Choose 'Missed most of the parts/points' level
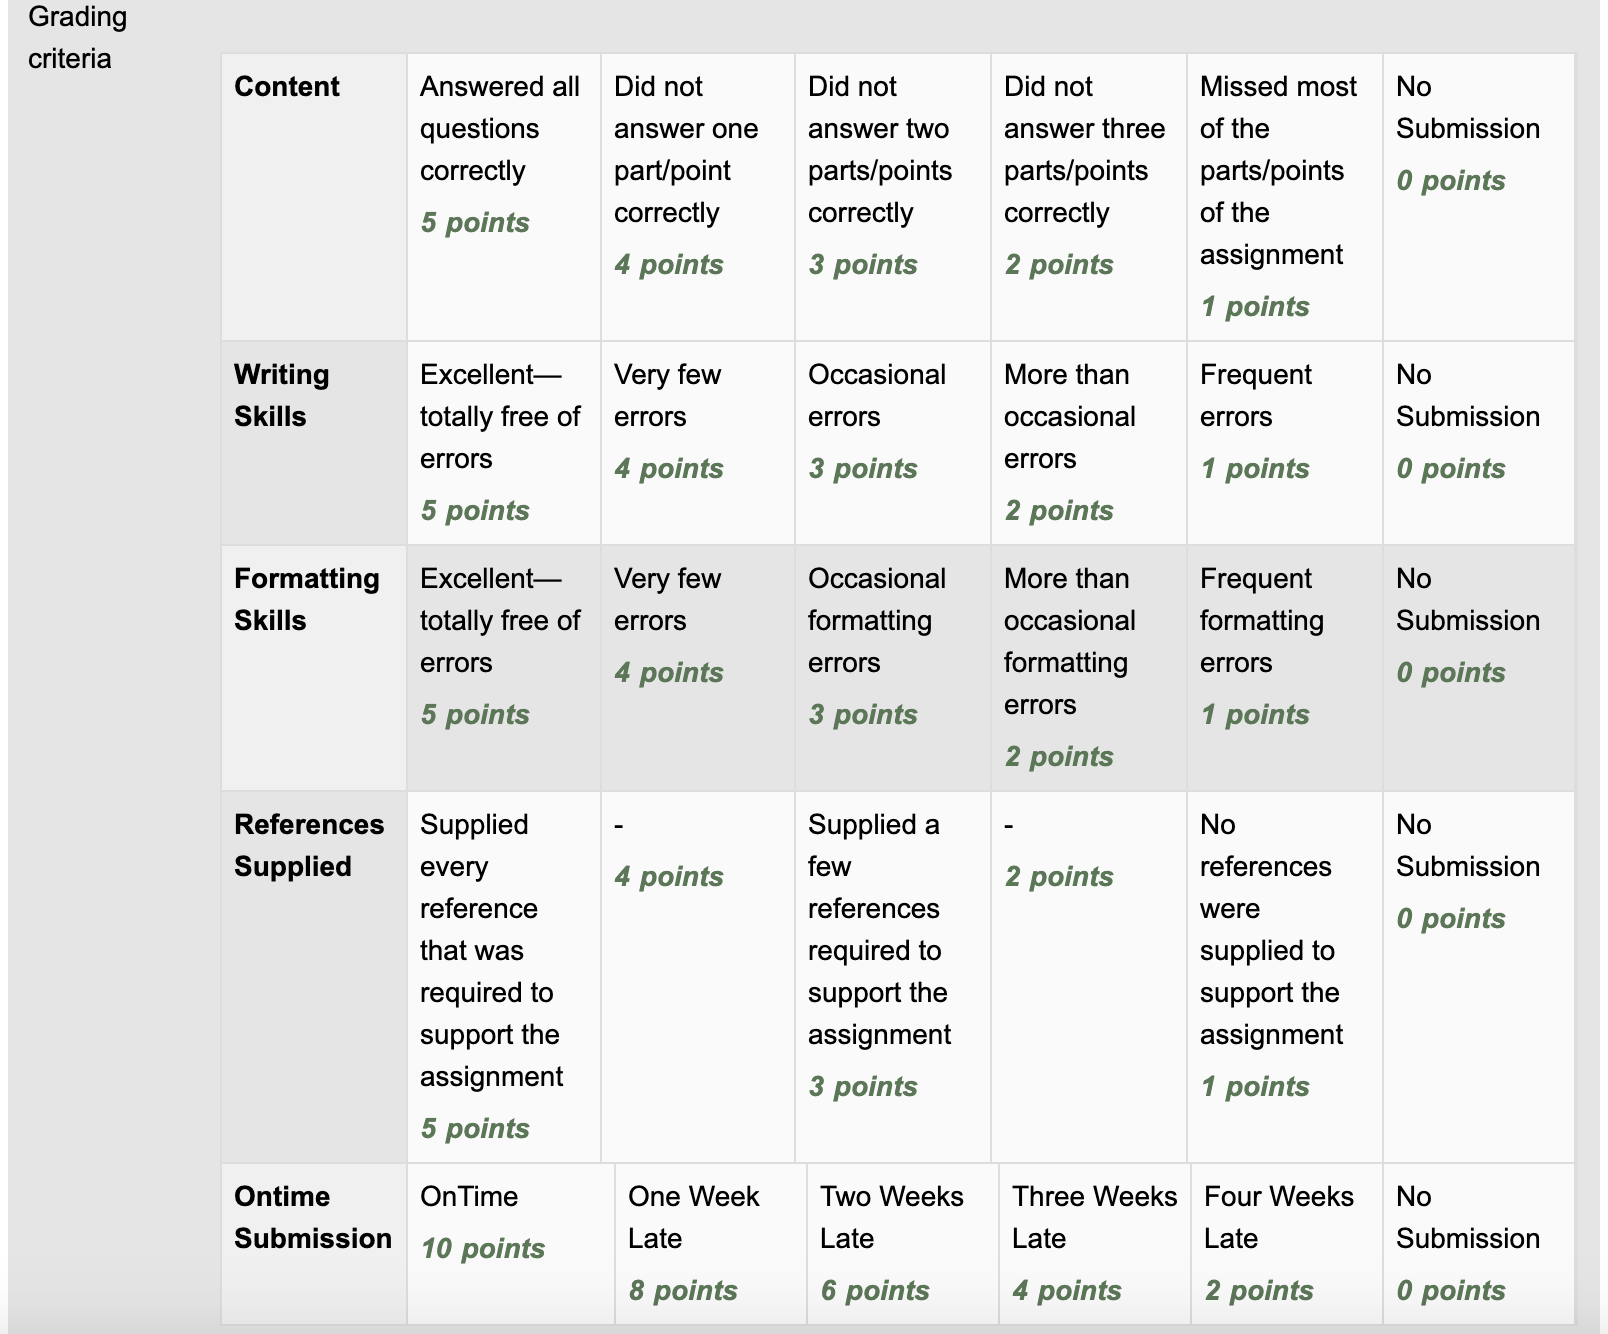 tap(1285, 197)
